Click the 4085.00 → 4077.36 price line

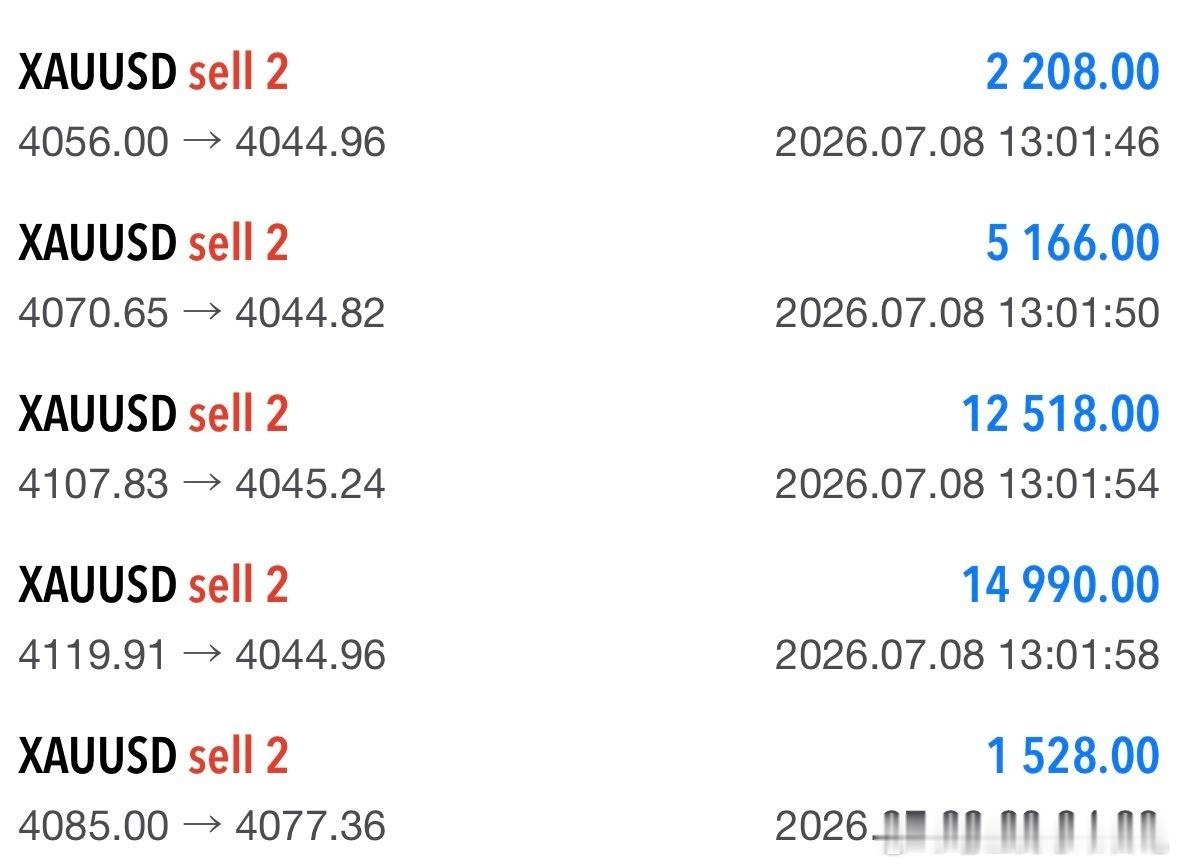tap(202, 826)
